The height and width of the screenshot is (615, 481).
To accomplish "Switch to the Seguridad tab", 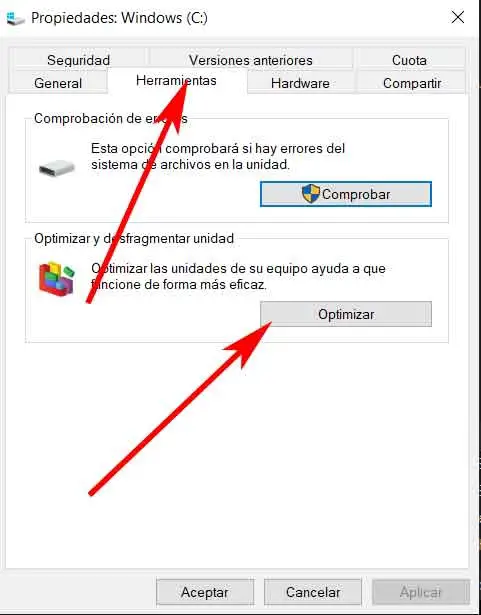I will point(78,60).
